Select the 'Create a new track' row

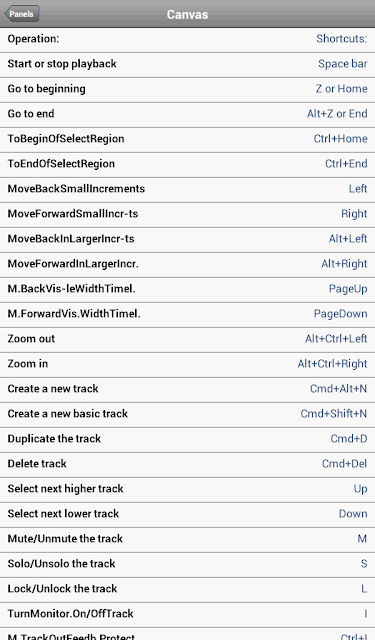tap(187, 389)
